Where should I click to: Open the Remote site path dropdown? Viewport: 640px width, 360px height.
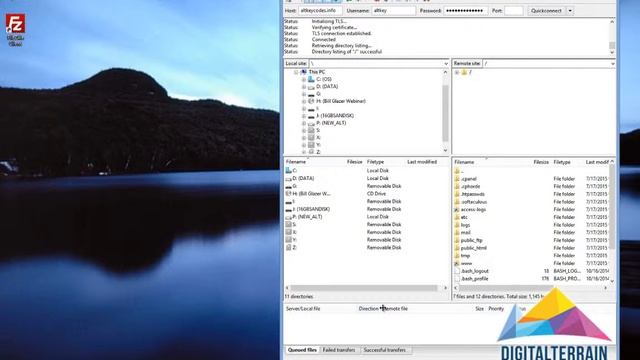click(x=612, y=64)
